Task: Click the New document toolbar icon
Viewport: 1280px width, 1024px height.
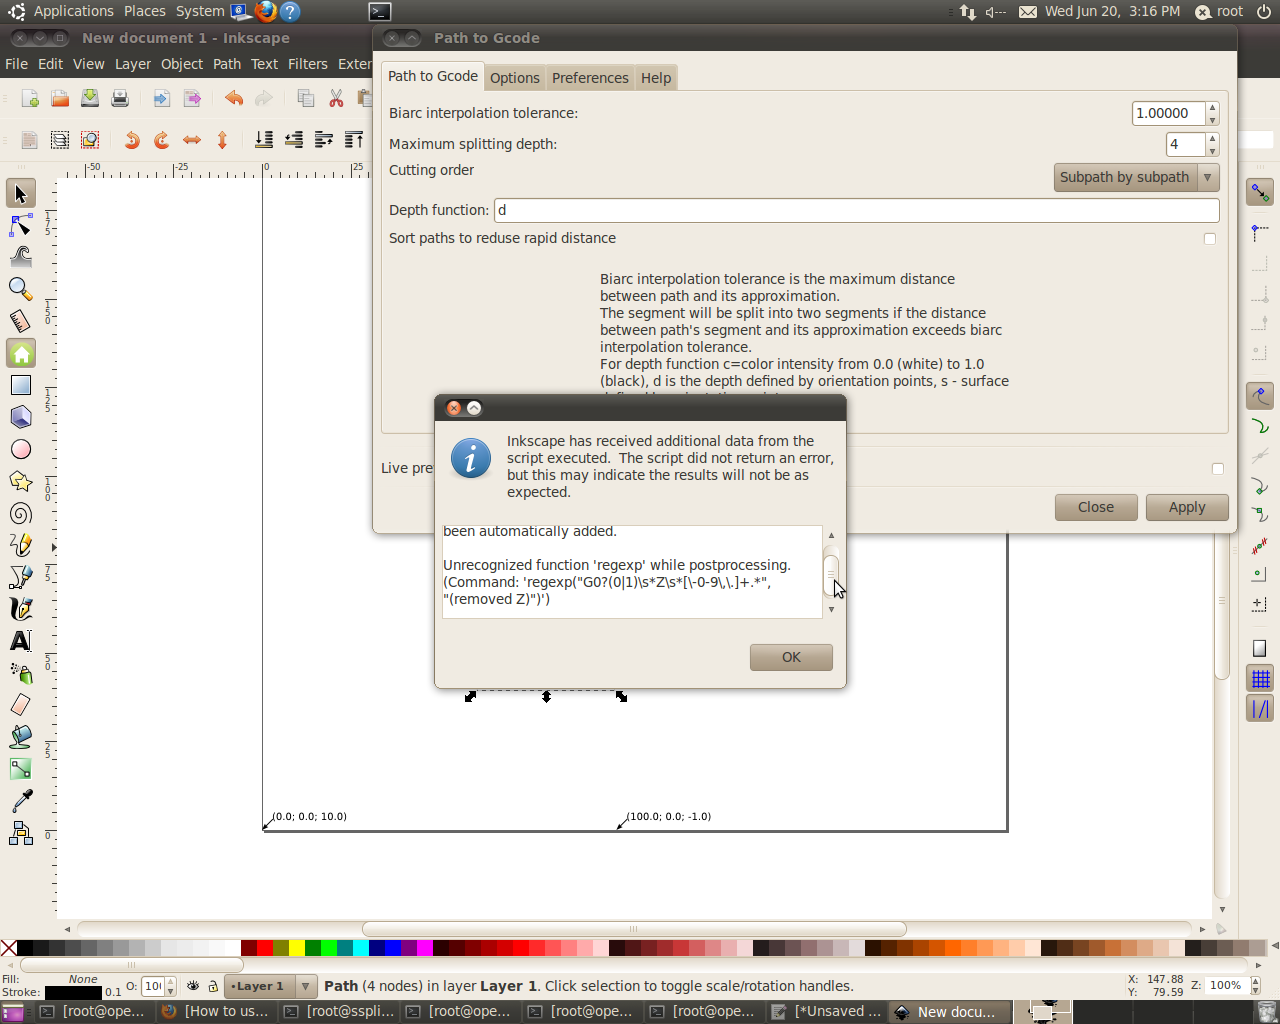Action: pos(30,98)
